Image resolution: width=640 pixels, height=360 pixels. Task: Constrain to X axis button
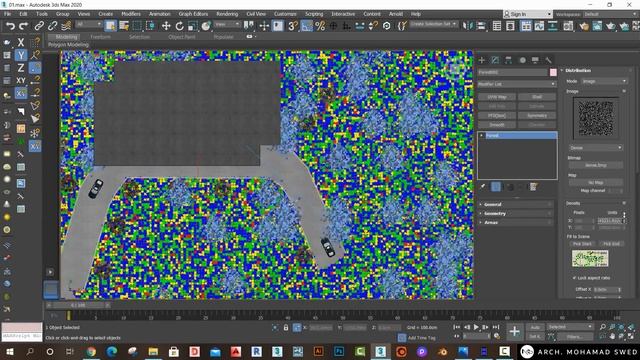point(21,42)
